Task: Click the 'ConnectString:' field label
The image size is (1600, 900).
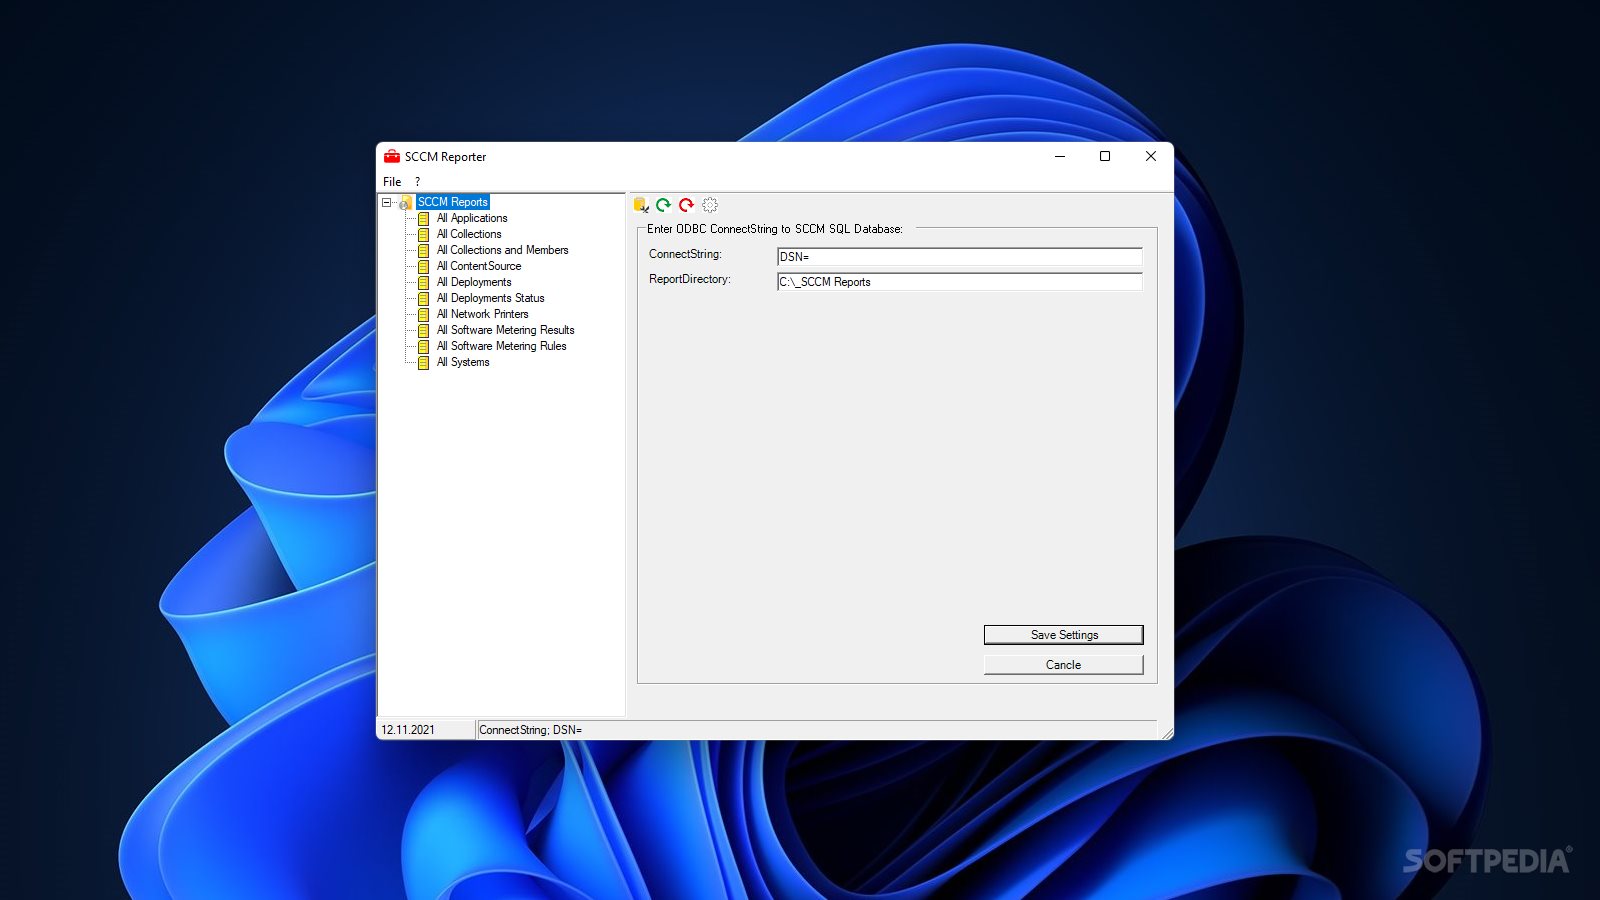Action: [x=685, y=254]
